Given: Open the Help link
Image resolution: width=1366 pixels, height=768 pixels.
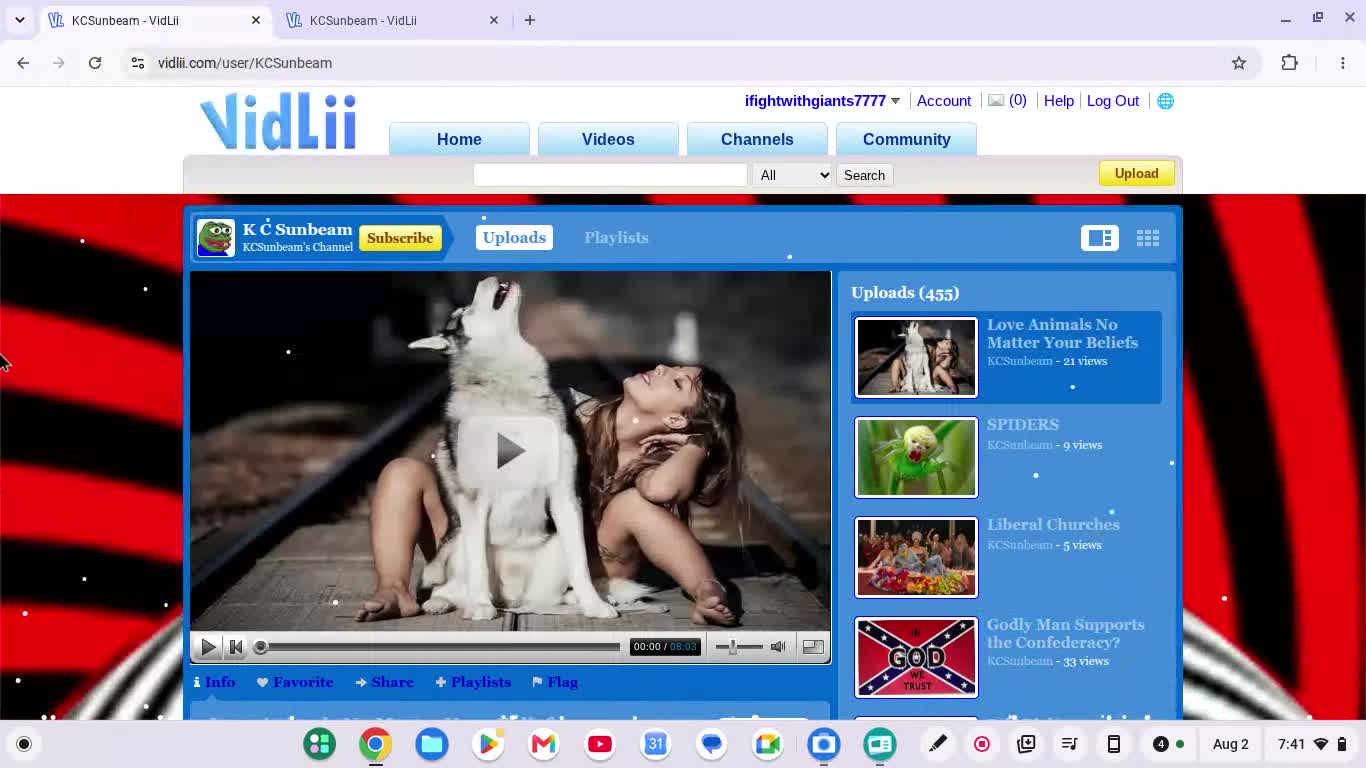Looking at the screenshot, I should click(1058, 101).
